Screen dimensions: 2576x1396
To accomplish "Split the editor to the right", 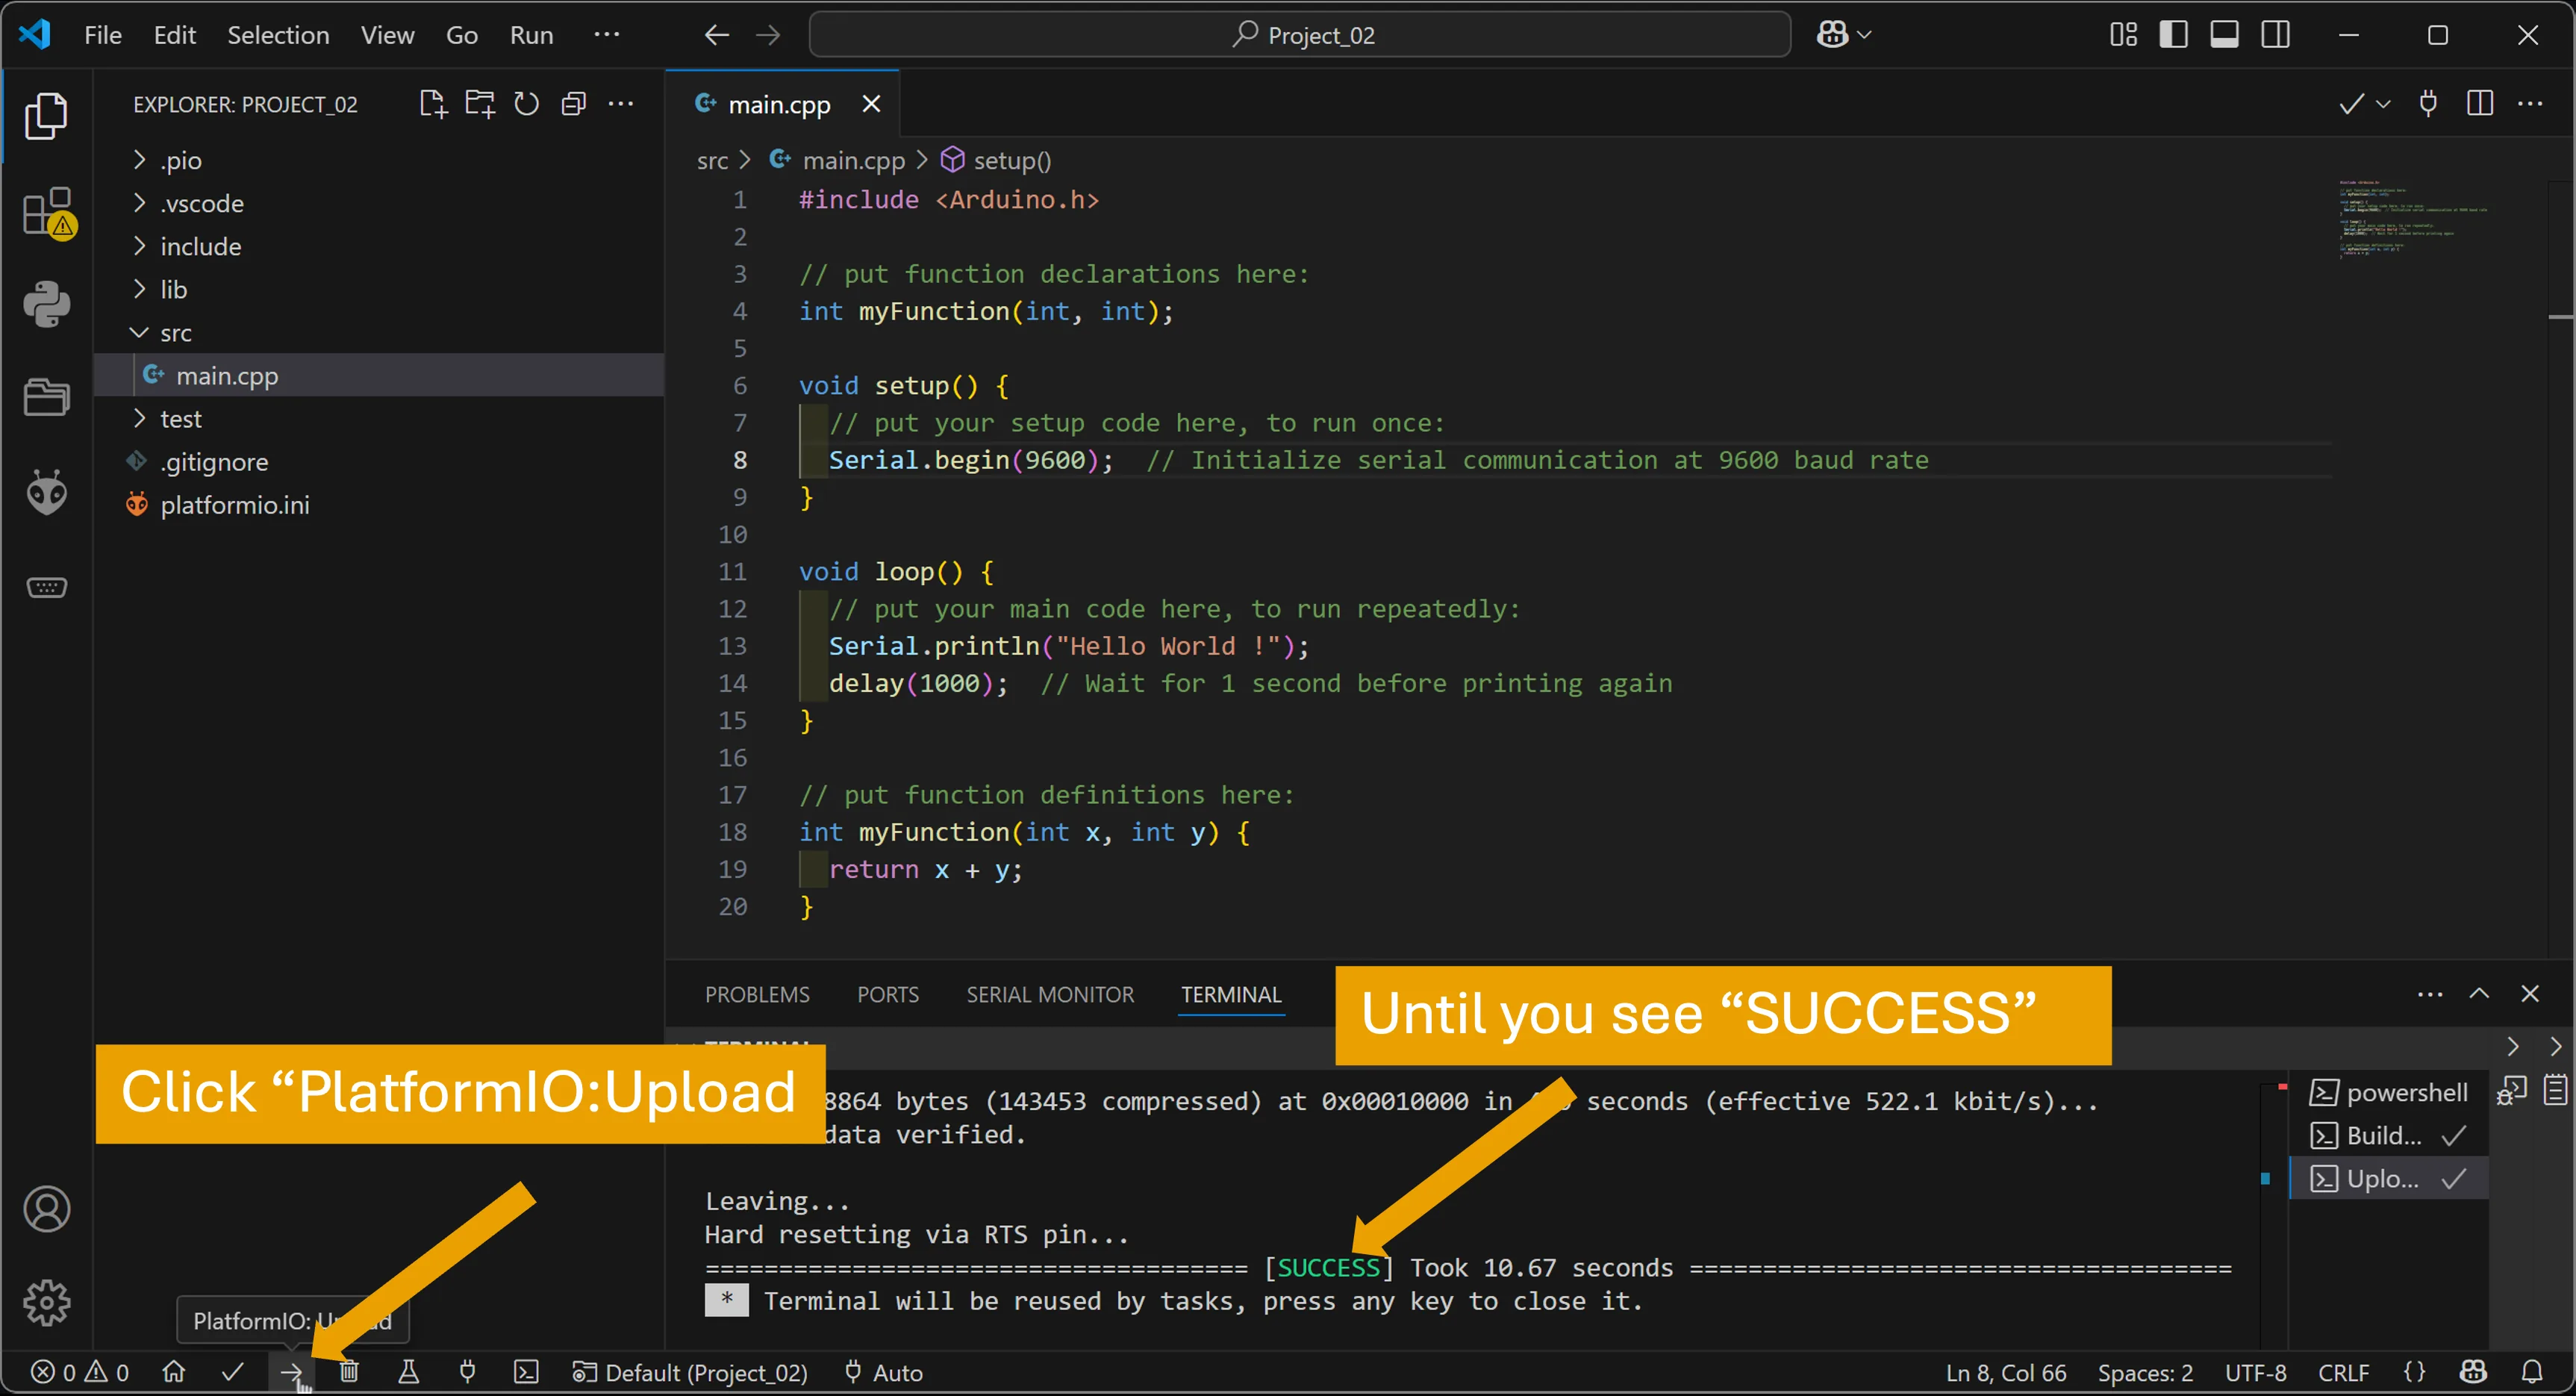I will 2480,104.
